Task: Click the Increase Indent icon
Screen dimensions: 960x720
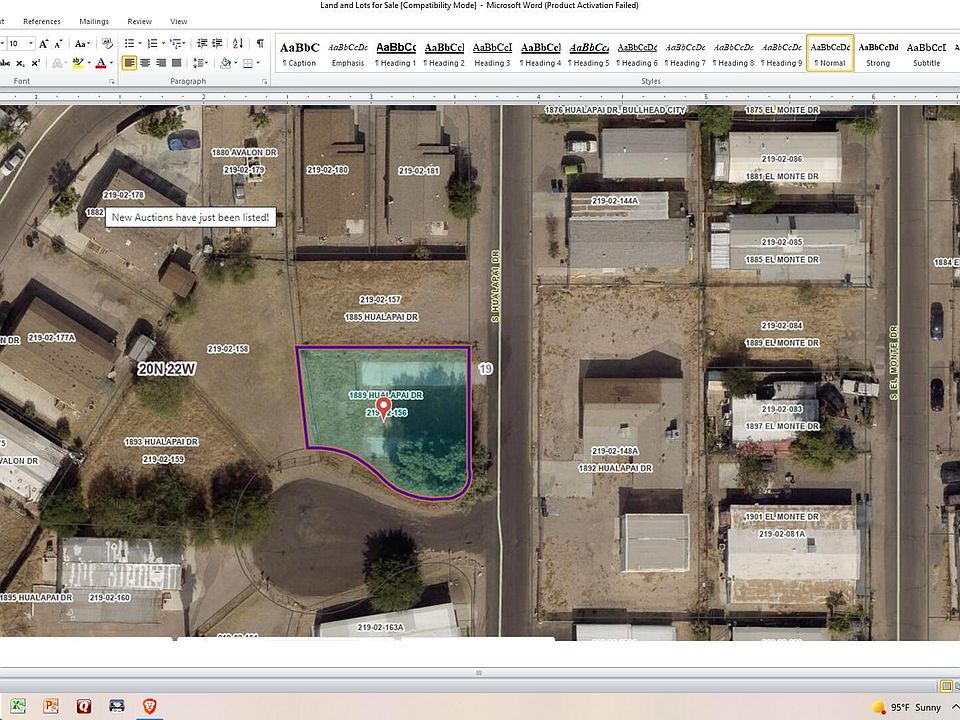Action: pyautogui.click(x=217, y=43)
